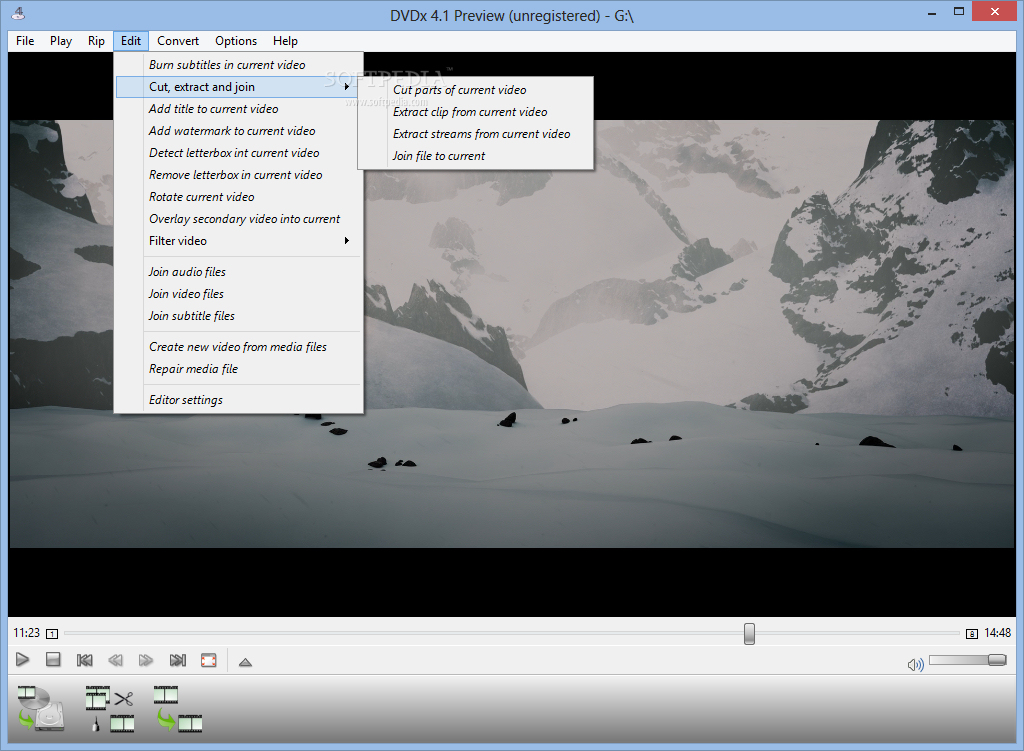Toggle fullscreen video mode
This screenshot has height=751, width=1024.
208,660
